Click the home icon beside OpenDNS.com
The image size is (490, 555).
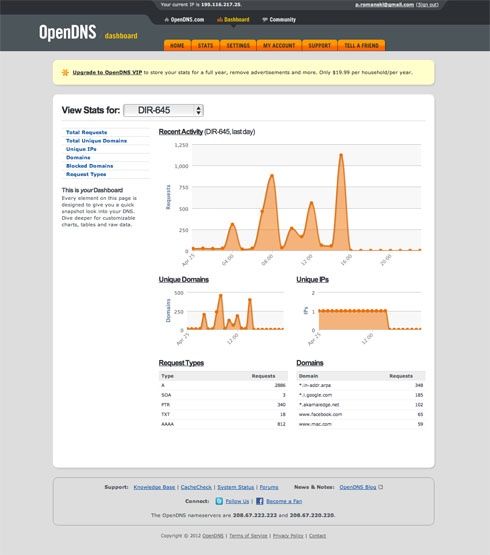(167, 20)
